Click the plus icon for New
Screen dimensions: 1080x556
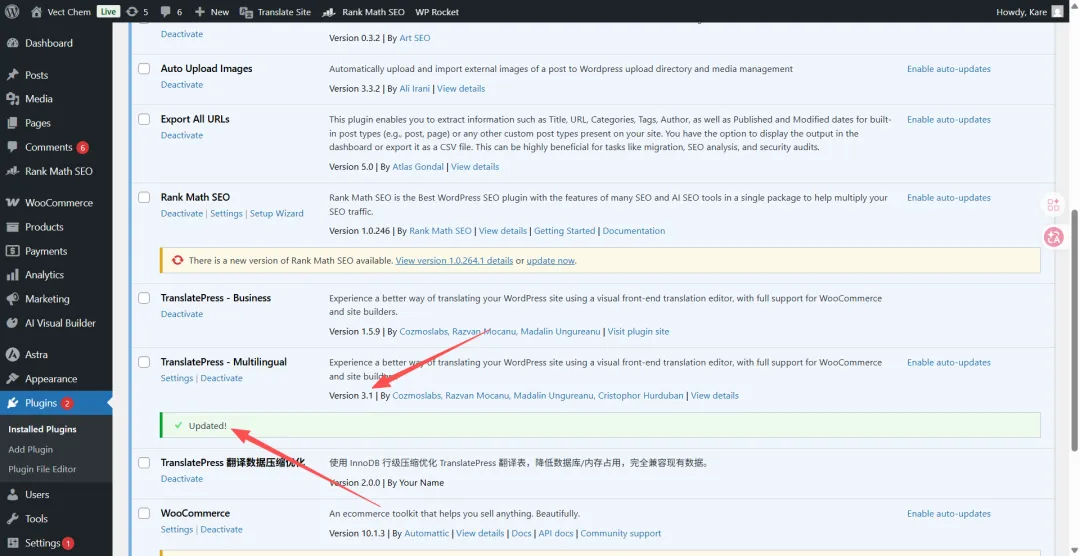click(200, 12)
